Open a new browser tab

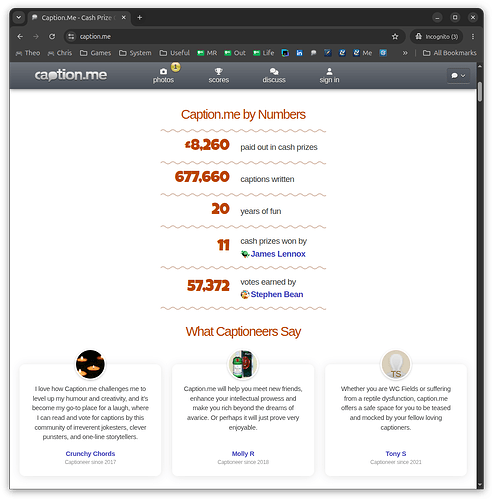coord(140,17)
